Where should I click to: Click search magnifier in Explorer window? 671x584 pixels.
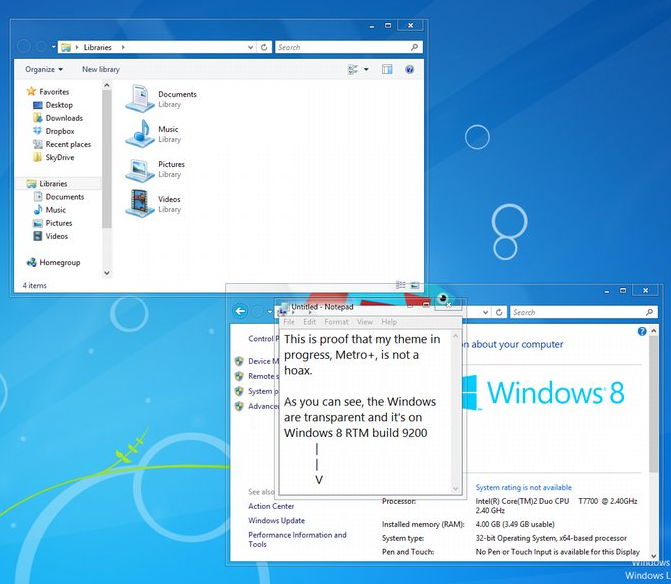414,47
